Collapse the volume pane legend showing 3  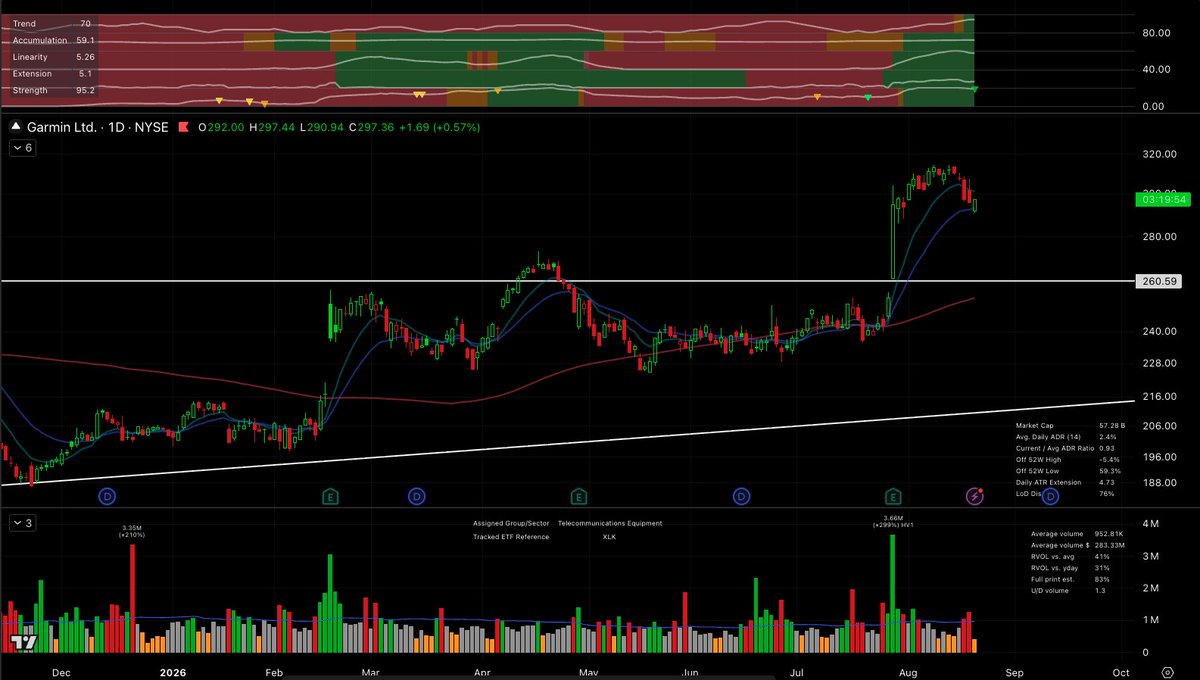tap(22, 524)
